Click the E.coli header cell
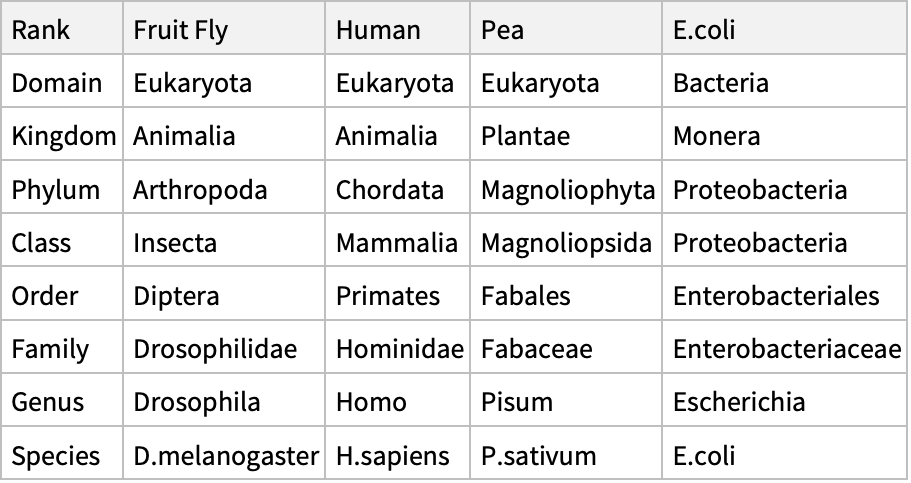 tap(784, 28)
